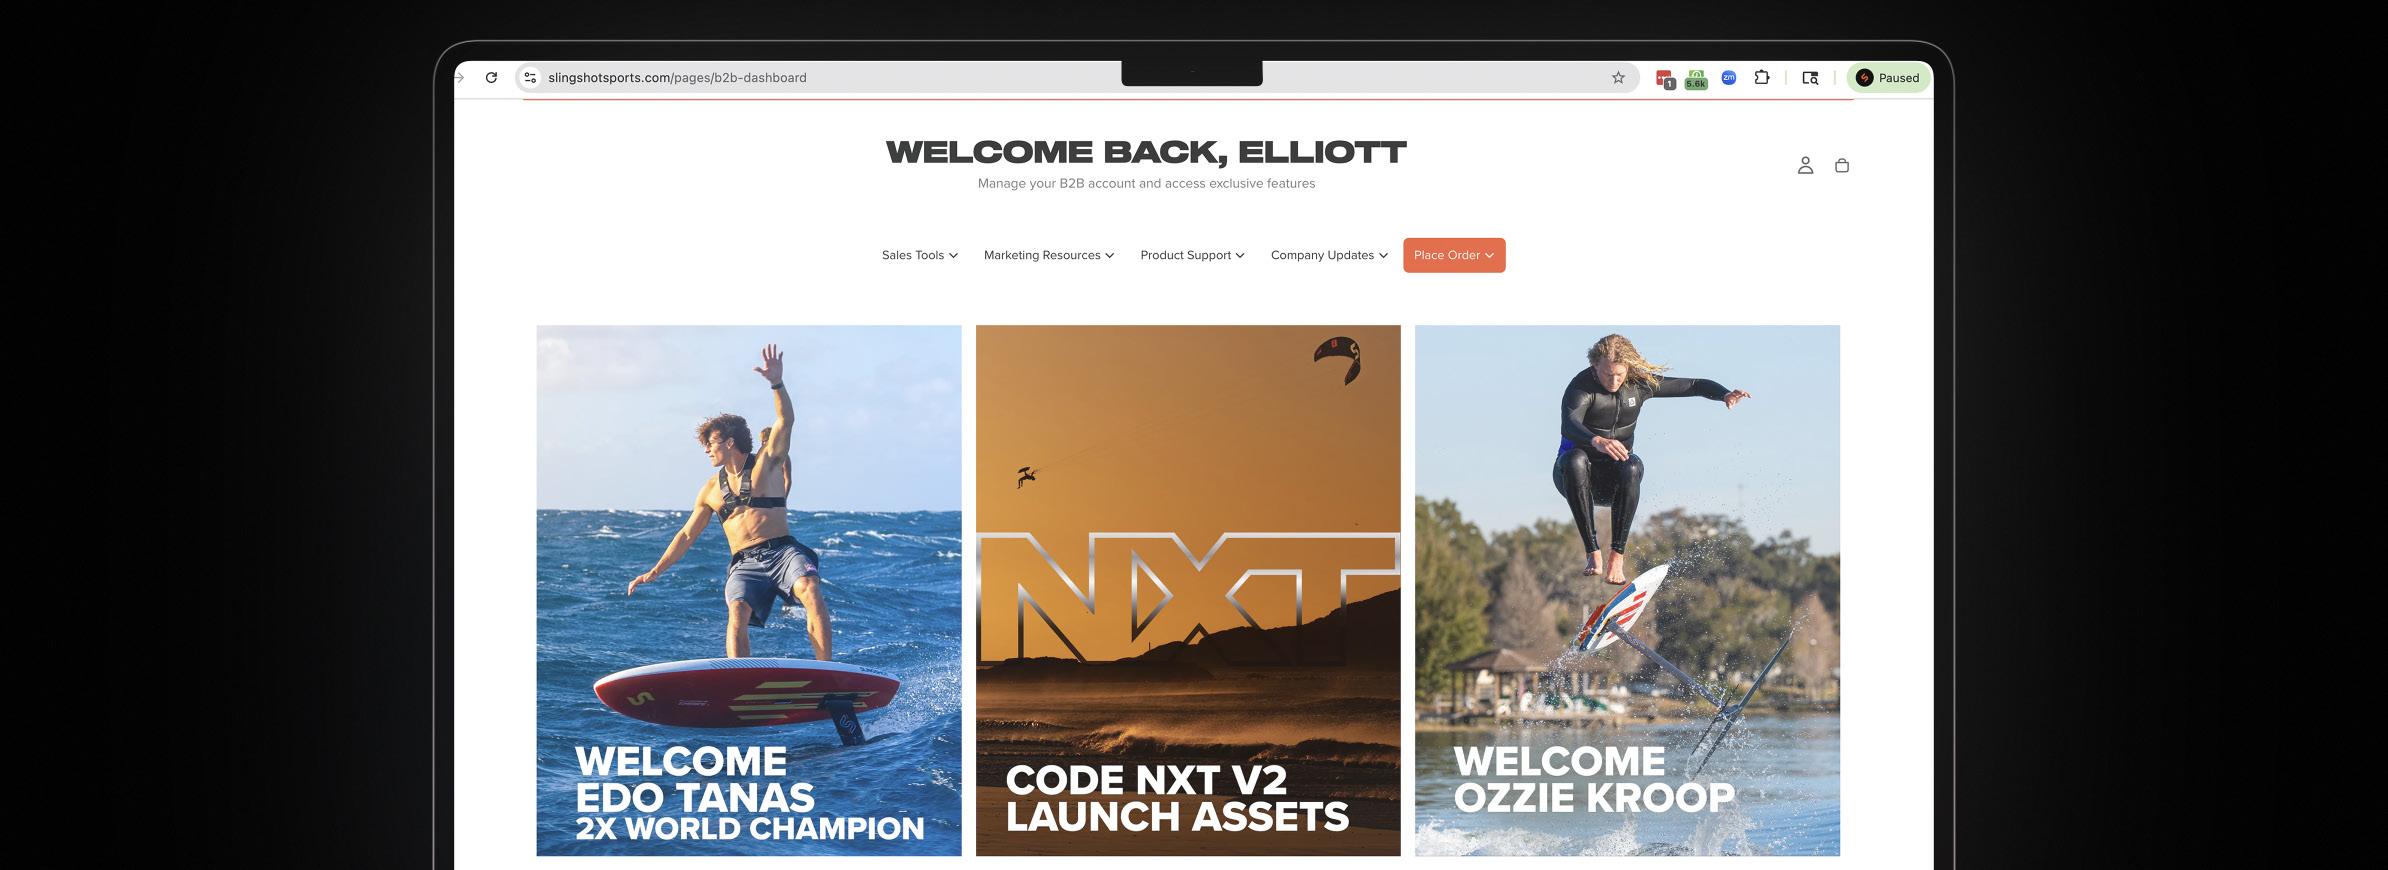Viewport: 2388px width, 870px height.
Task: Expand the Marketing Resources dropdown
Action: (x=1049, y=255)
